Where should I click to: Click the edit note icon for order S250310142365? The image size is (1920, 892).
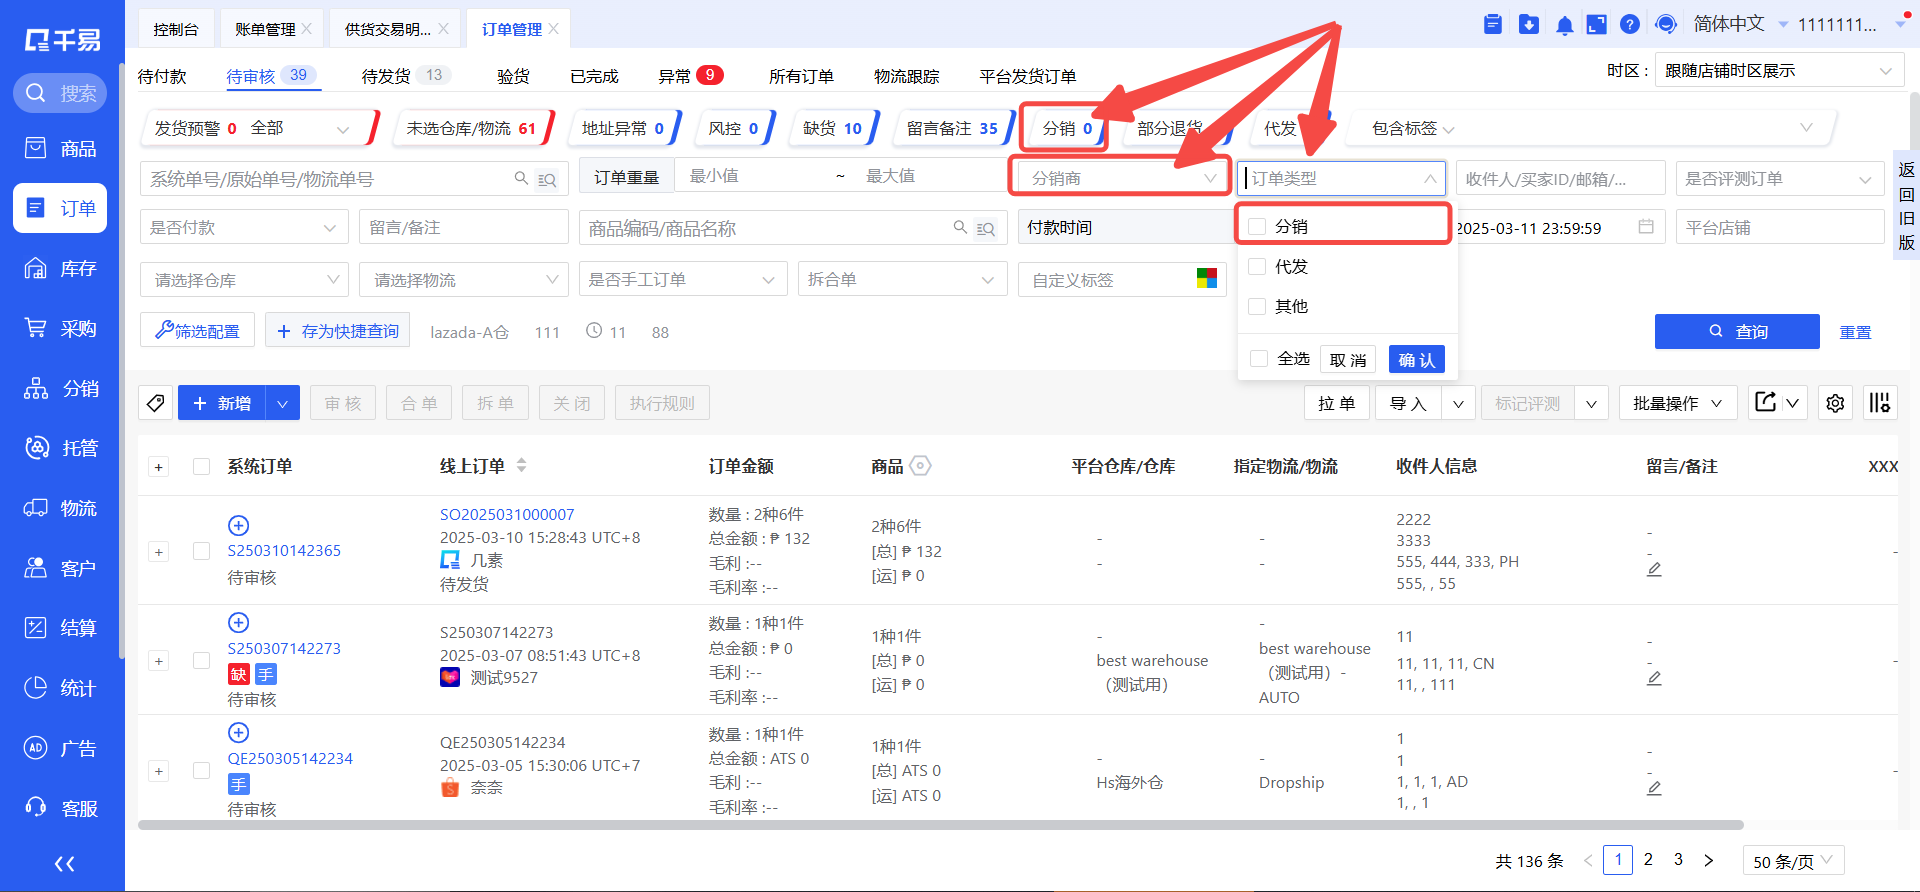pyautogui.click(x=1654, y=569)
